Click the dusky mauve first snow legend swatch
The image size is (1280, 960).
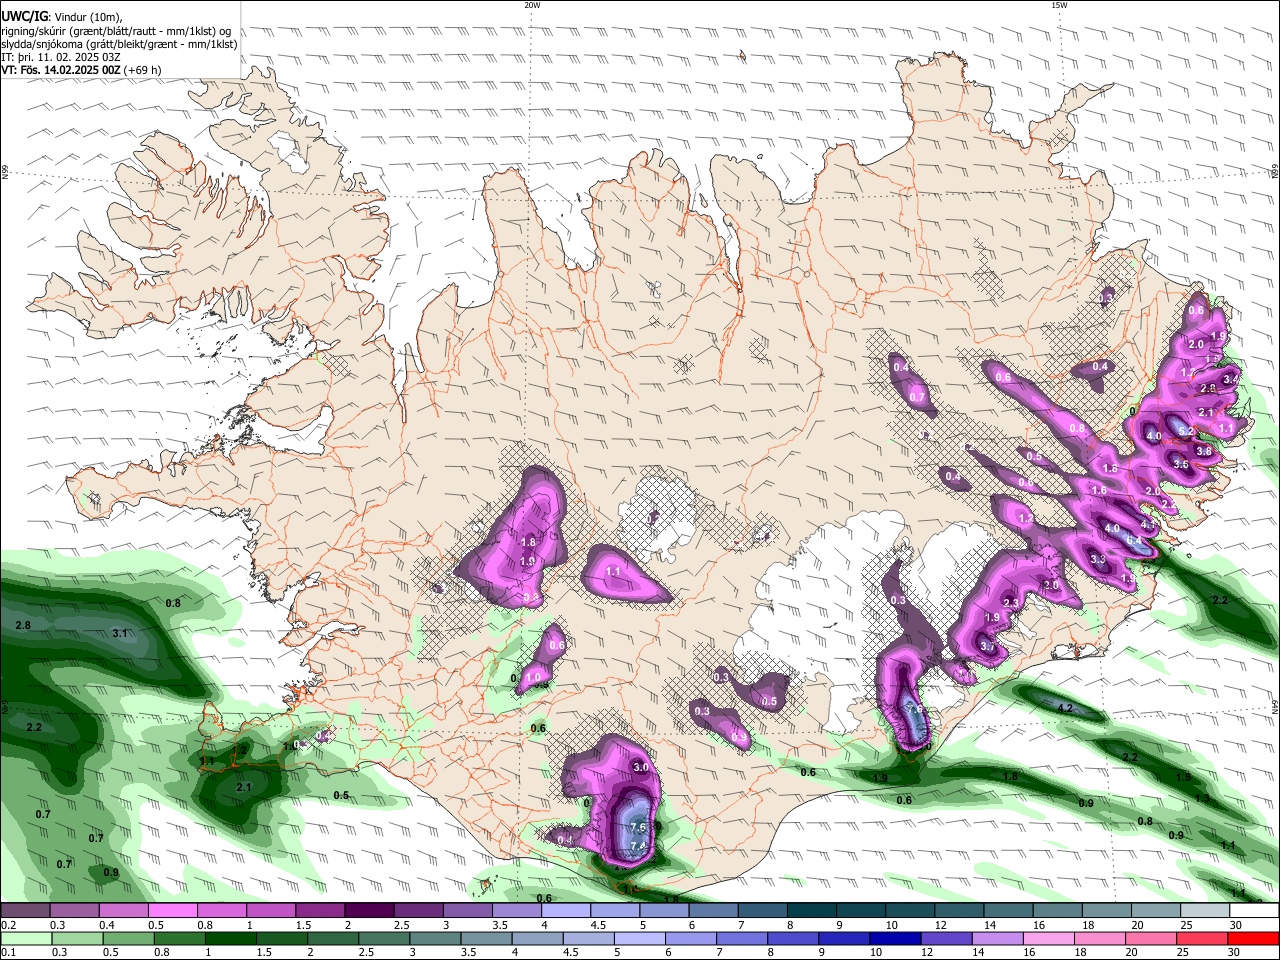[x=24, y=911]
